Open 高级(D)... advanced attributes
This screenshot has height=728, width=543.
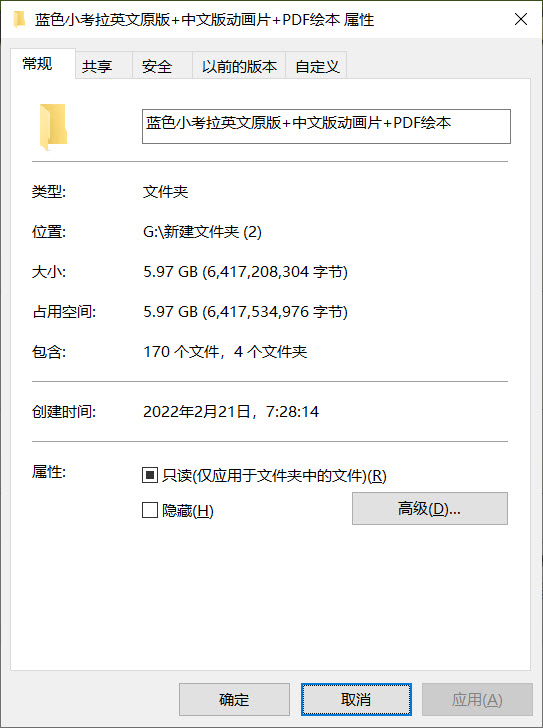tap(430, 508)
